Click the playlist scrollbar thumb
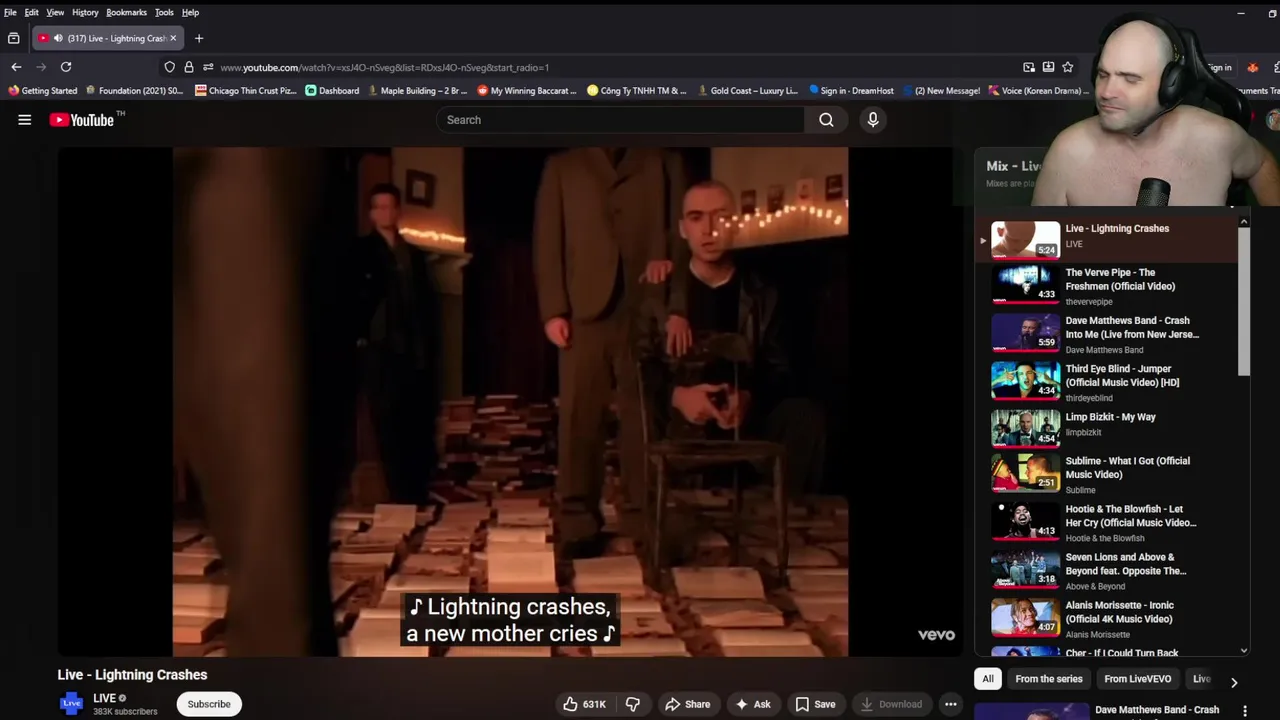 pos(1244,300)
